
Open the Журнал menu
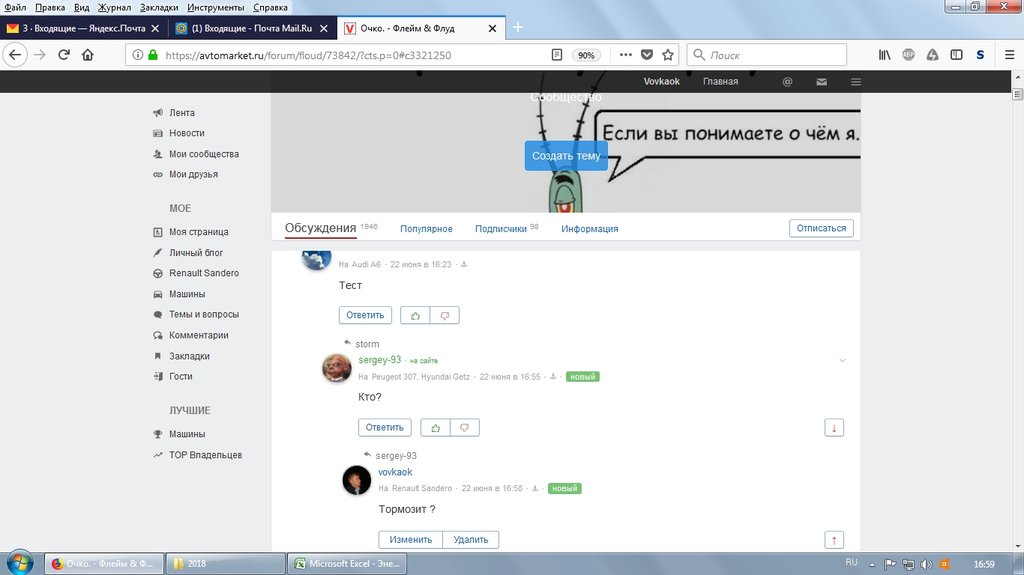click(x=114, y=7)
